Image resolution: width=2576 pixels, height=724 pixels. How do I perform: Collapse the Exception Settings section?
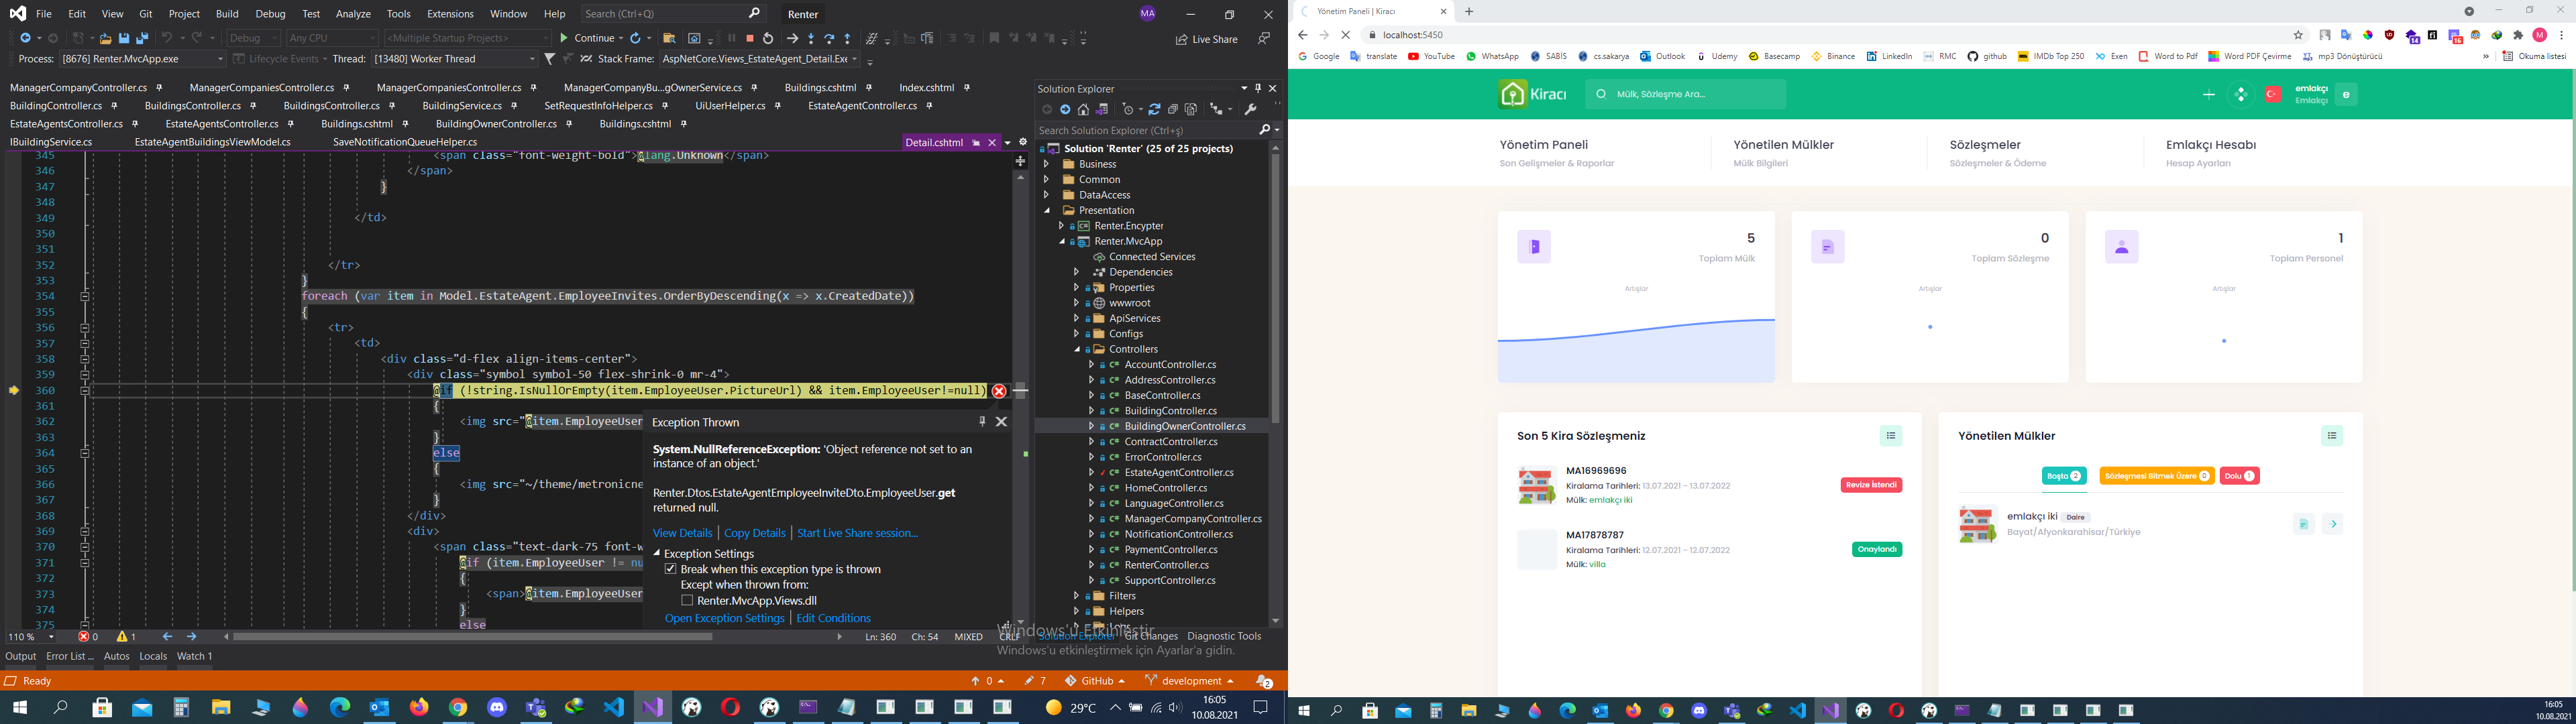tap(657, 553)
